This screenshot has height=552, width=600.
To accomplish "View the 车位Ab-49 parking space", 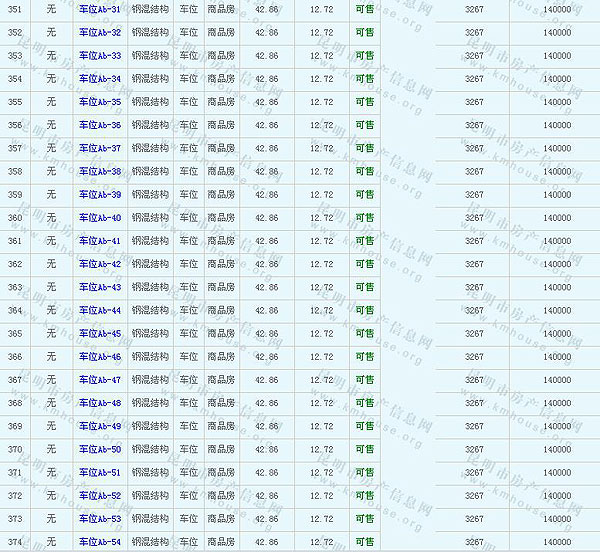I will click(100, 427).
